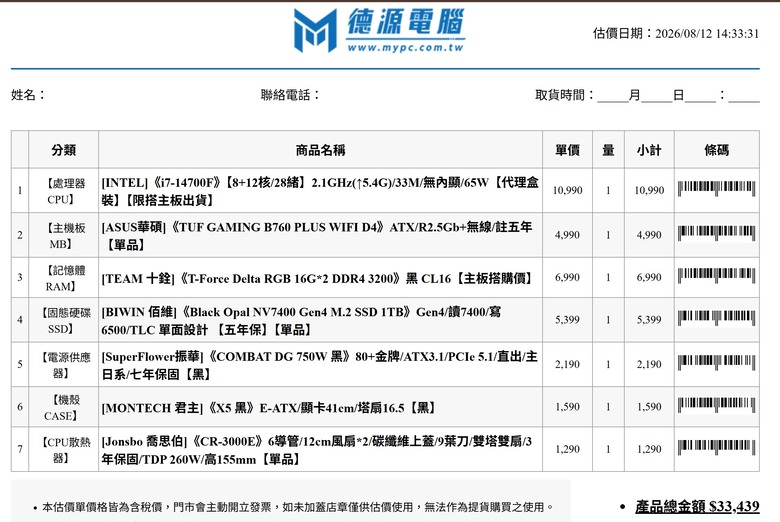Click the barcode in the MONTECH case row
780x522 pixels.
[x=716, y=405]
